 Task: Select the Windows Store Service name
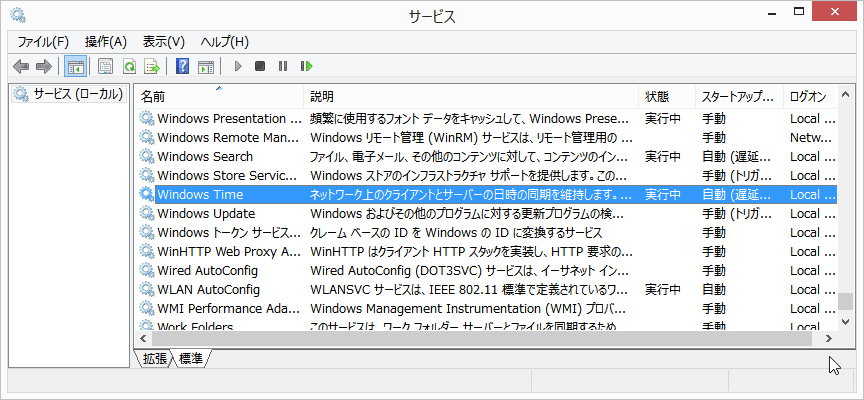coord(227,175)
